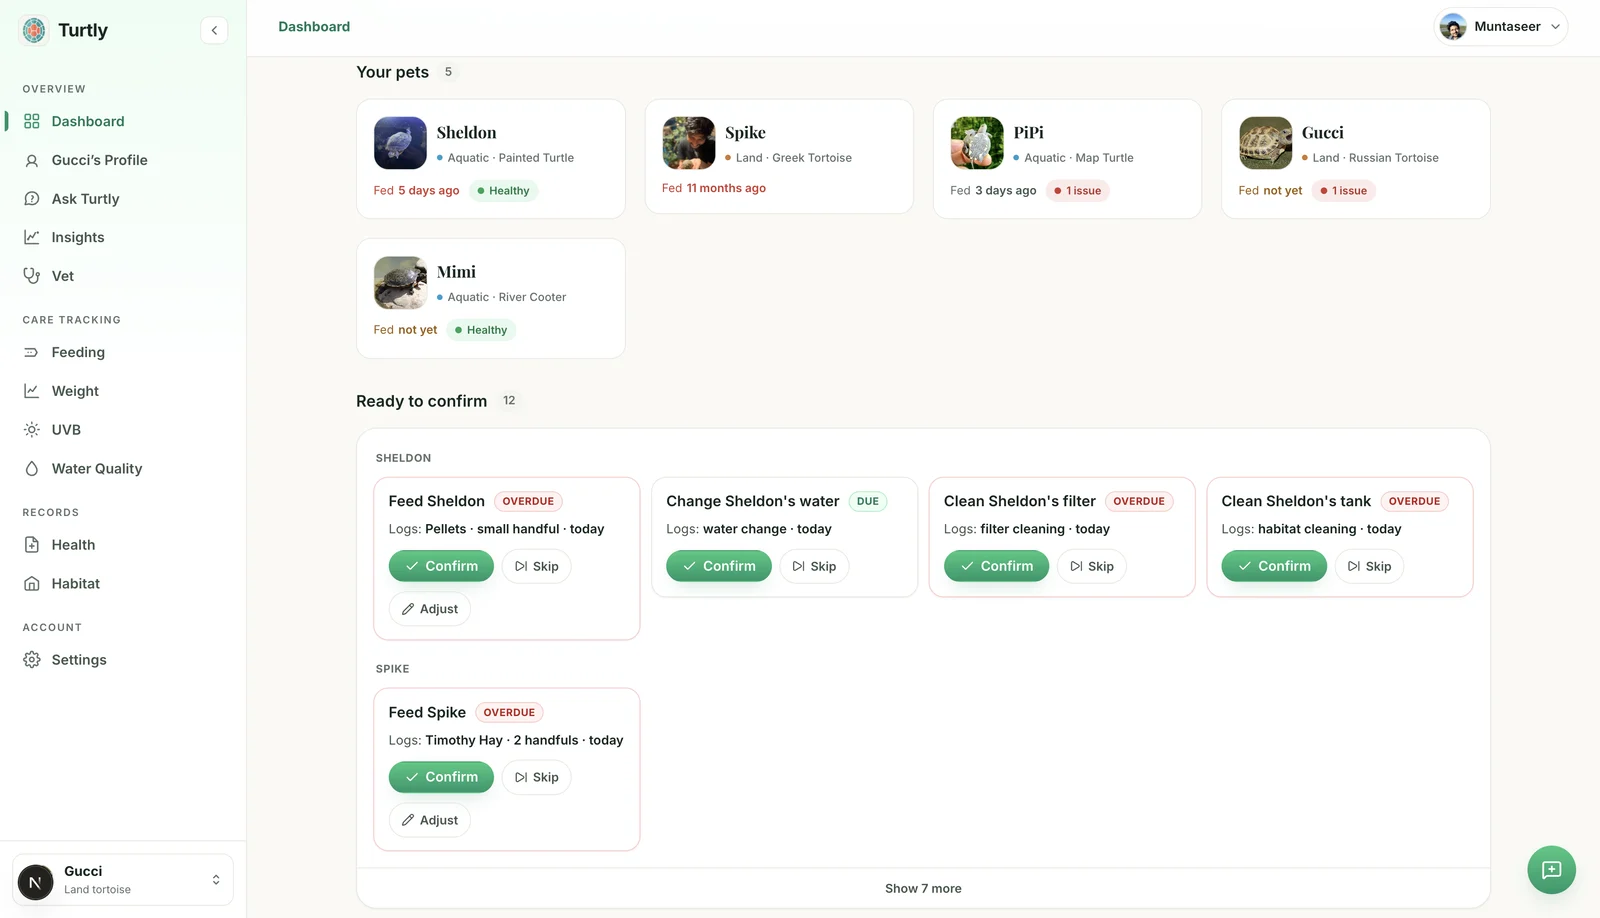1600x918 pixels.
Task: Click the Health record icon
Action: 32,545
